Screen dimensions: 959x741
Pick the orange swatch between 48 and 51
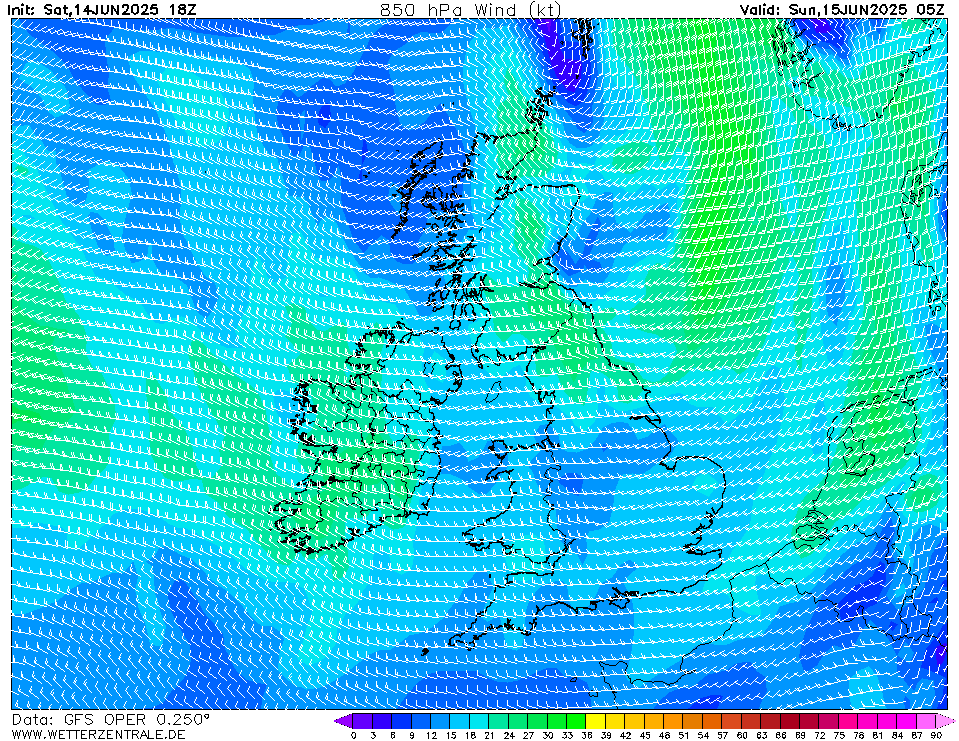pyautogui.click(x=674, y=721)
